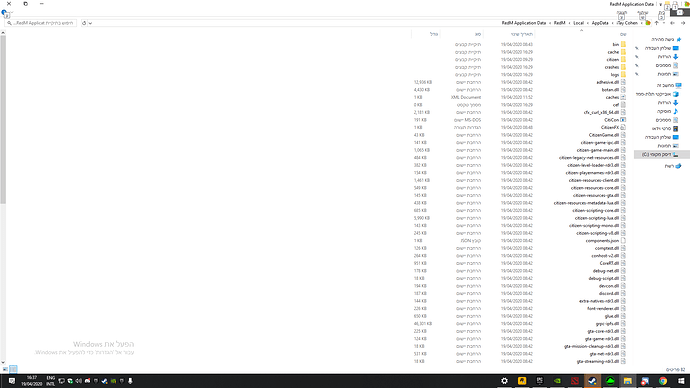Open recent locations dropdown
690x388 pixels.
pyautogui.click(x=664, y=23)
